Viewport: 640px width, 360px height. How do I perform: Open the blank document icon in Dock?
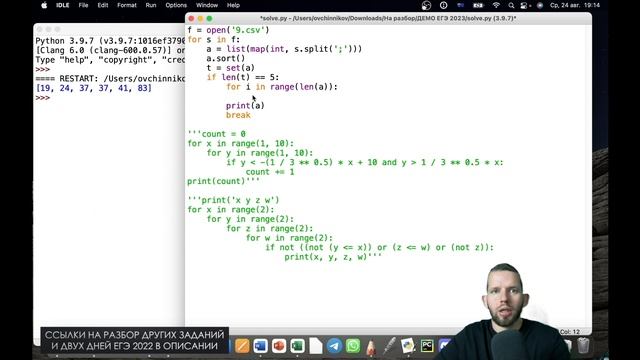tap(316, 346)
